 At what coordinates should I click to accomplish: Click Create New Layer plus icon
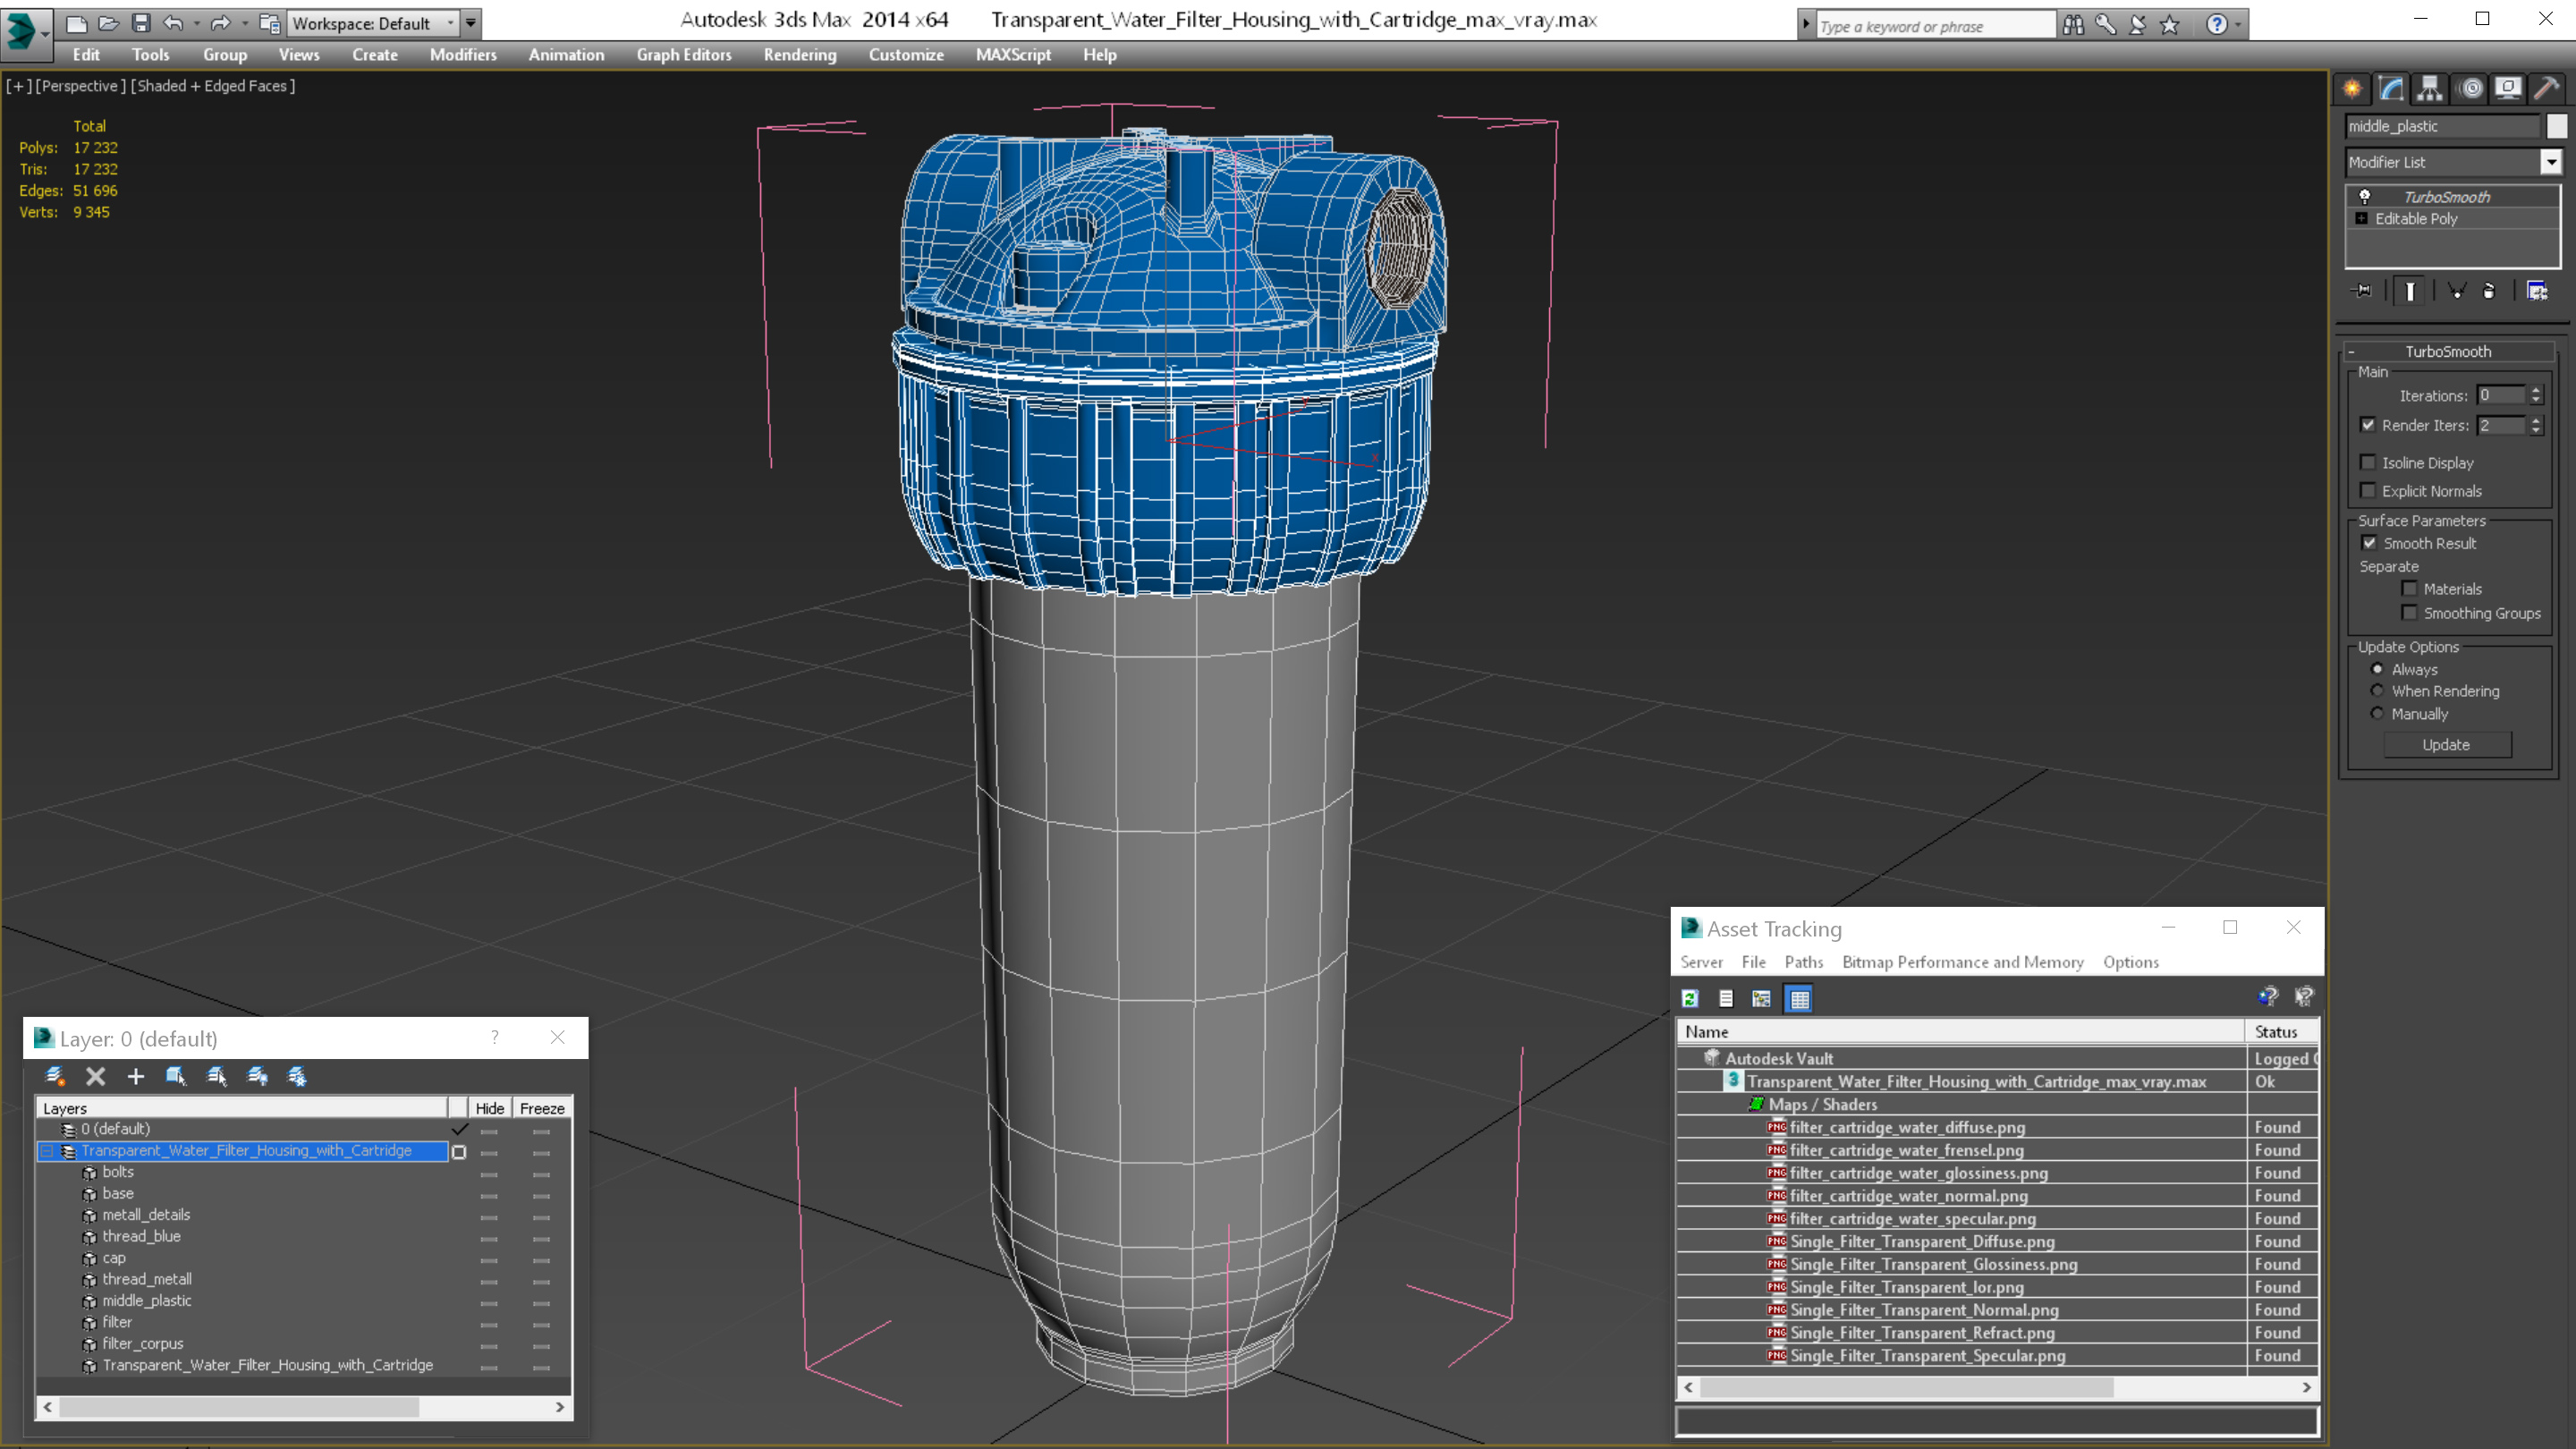tap(136, 1076)
